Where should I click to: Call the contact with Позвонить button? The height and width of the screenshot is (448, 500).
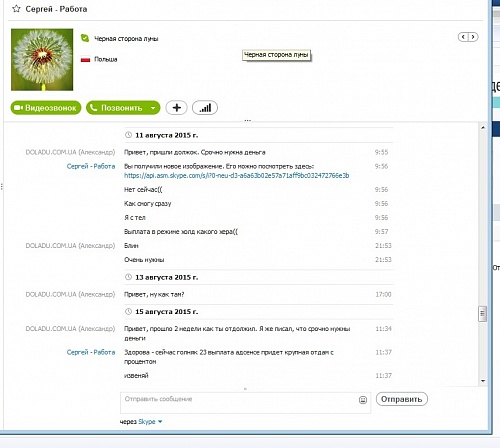click(117, 108)
